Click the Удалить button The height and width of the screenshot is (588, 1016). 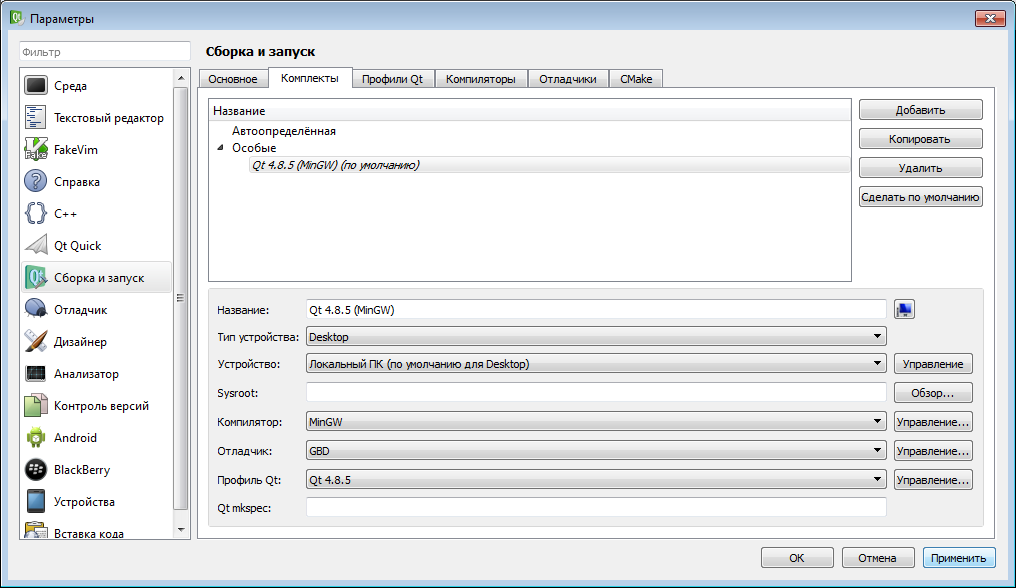click(x=921, y=168)
